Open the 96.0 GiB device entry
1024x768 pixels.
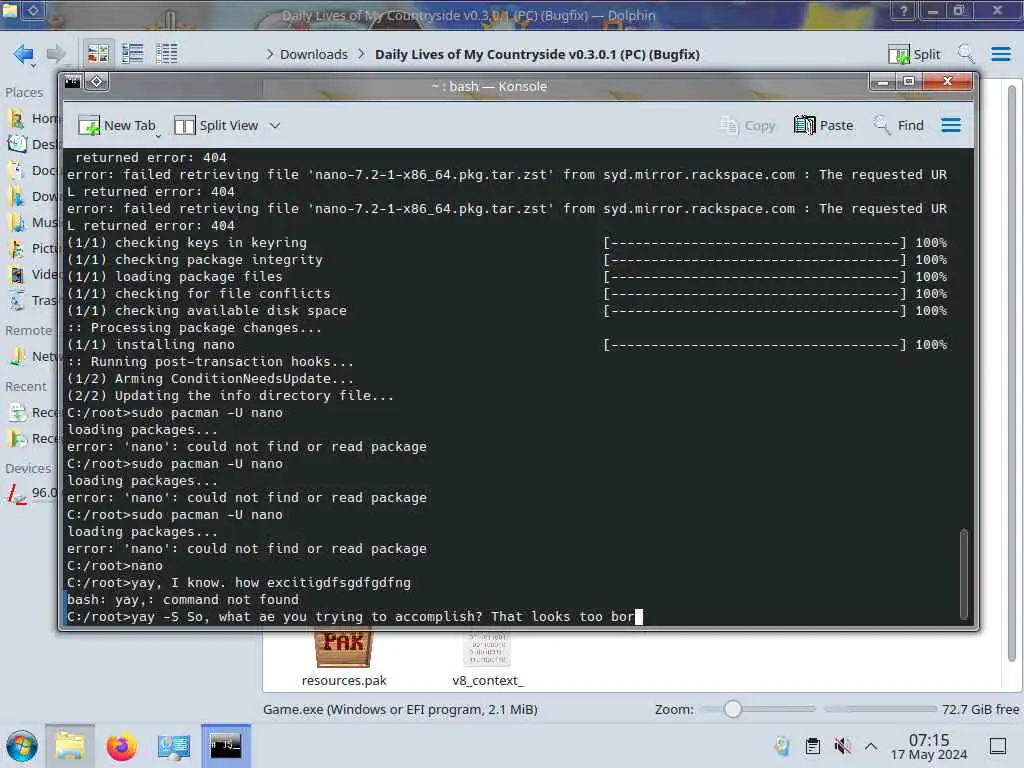click(33, 493)
